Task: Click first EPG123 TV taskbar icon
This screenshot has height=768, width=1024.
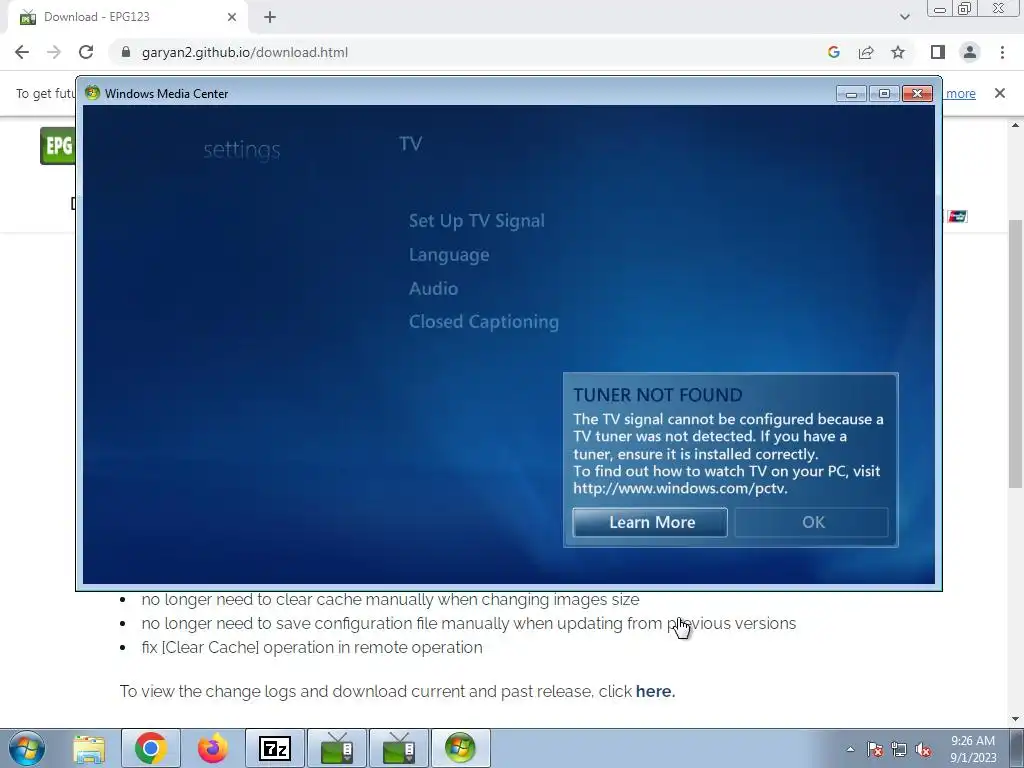Action: click(x=337, y=748)
